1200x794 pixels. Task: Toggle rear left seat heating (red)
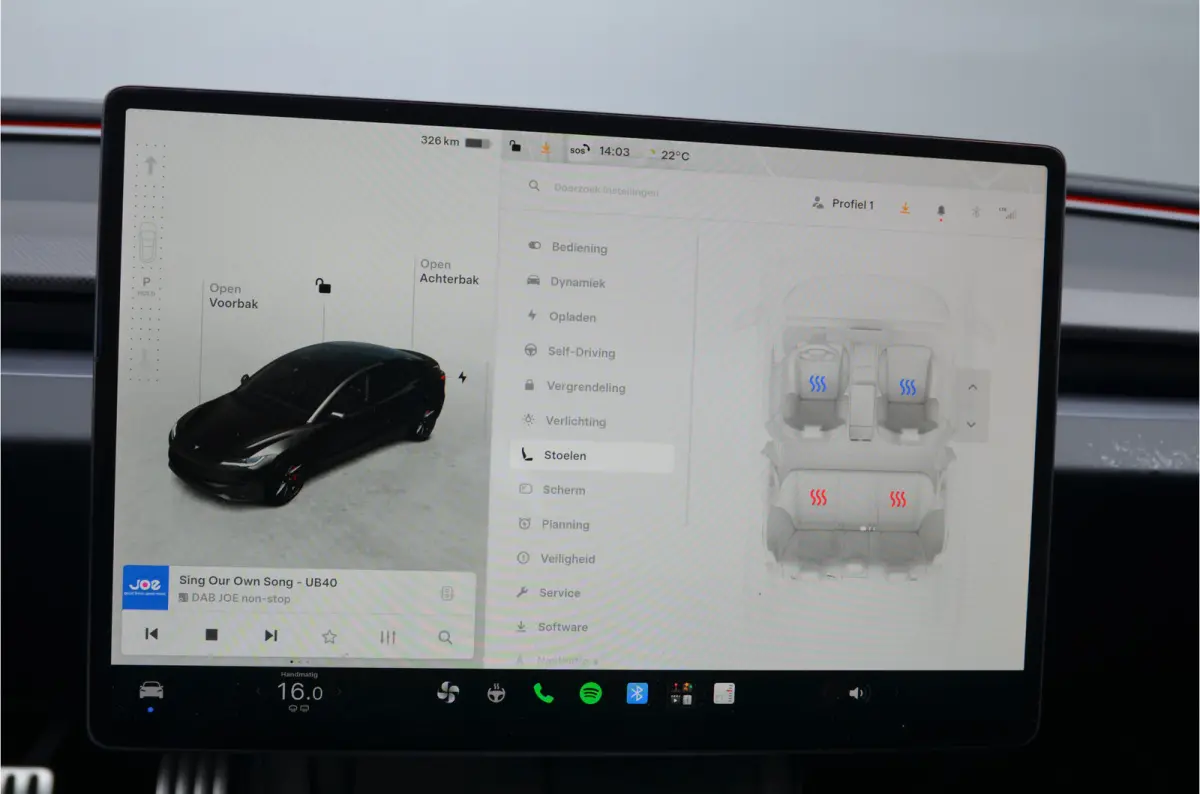819,497
